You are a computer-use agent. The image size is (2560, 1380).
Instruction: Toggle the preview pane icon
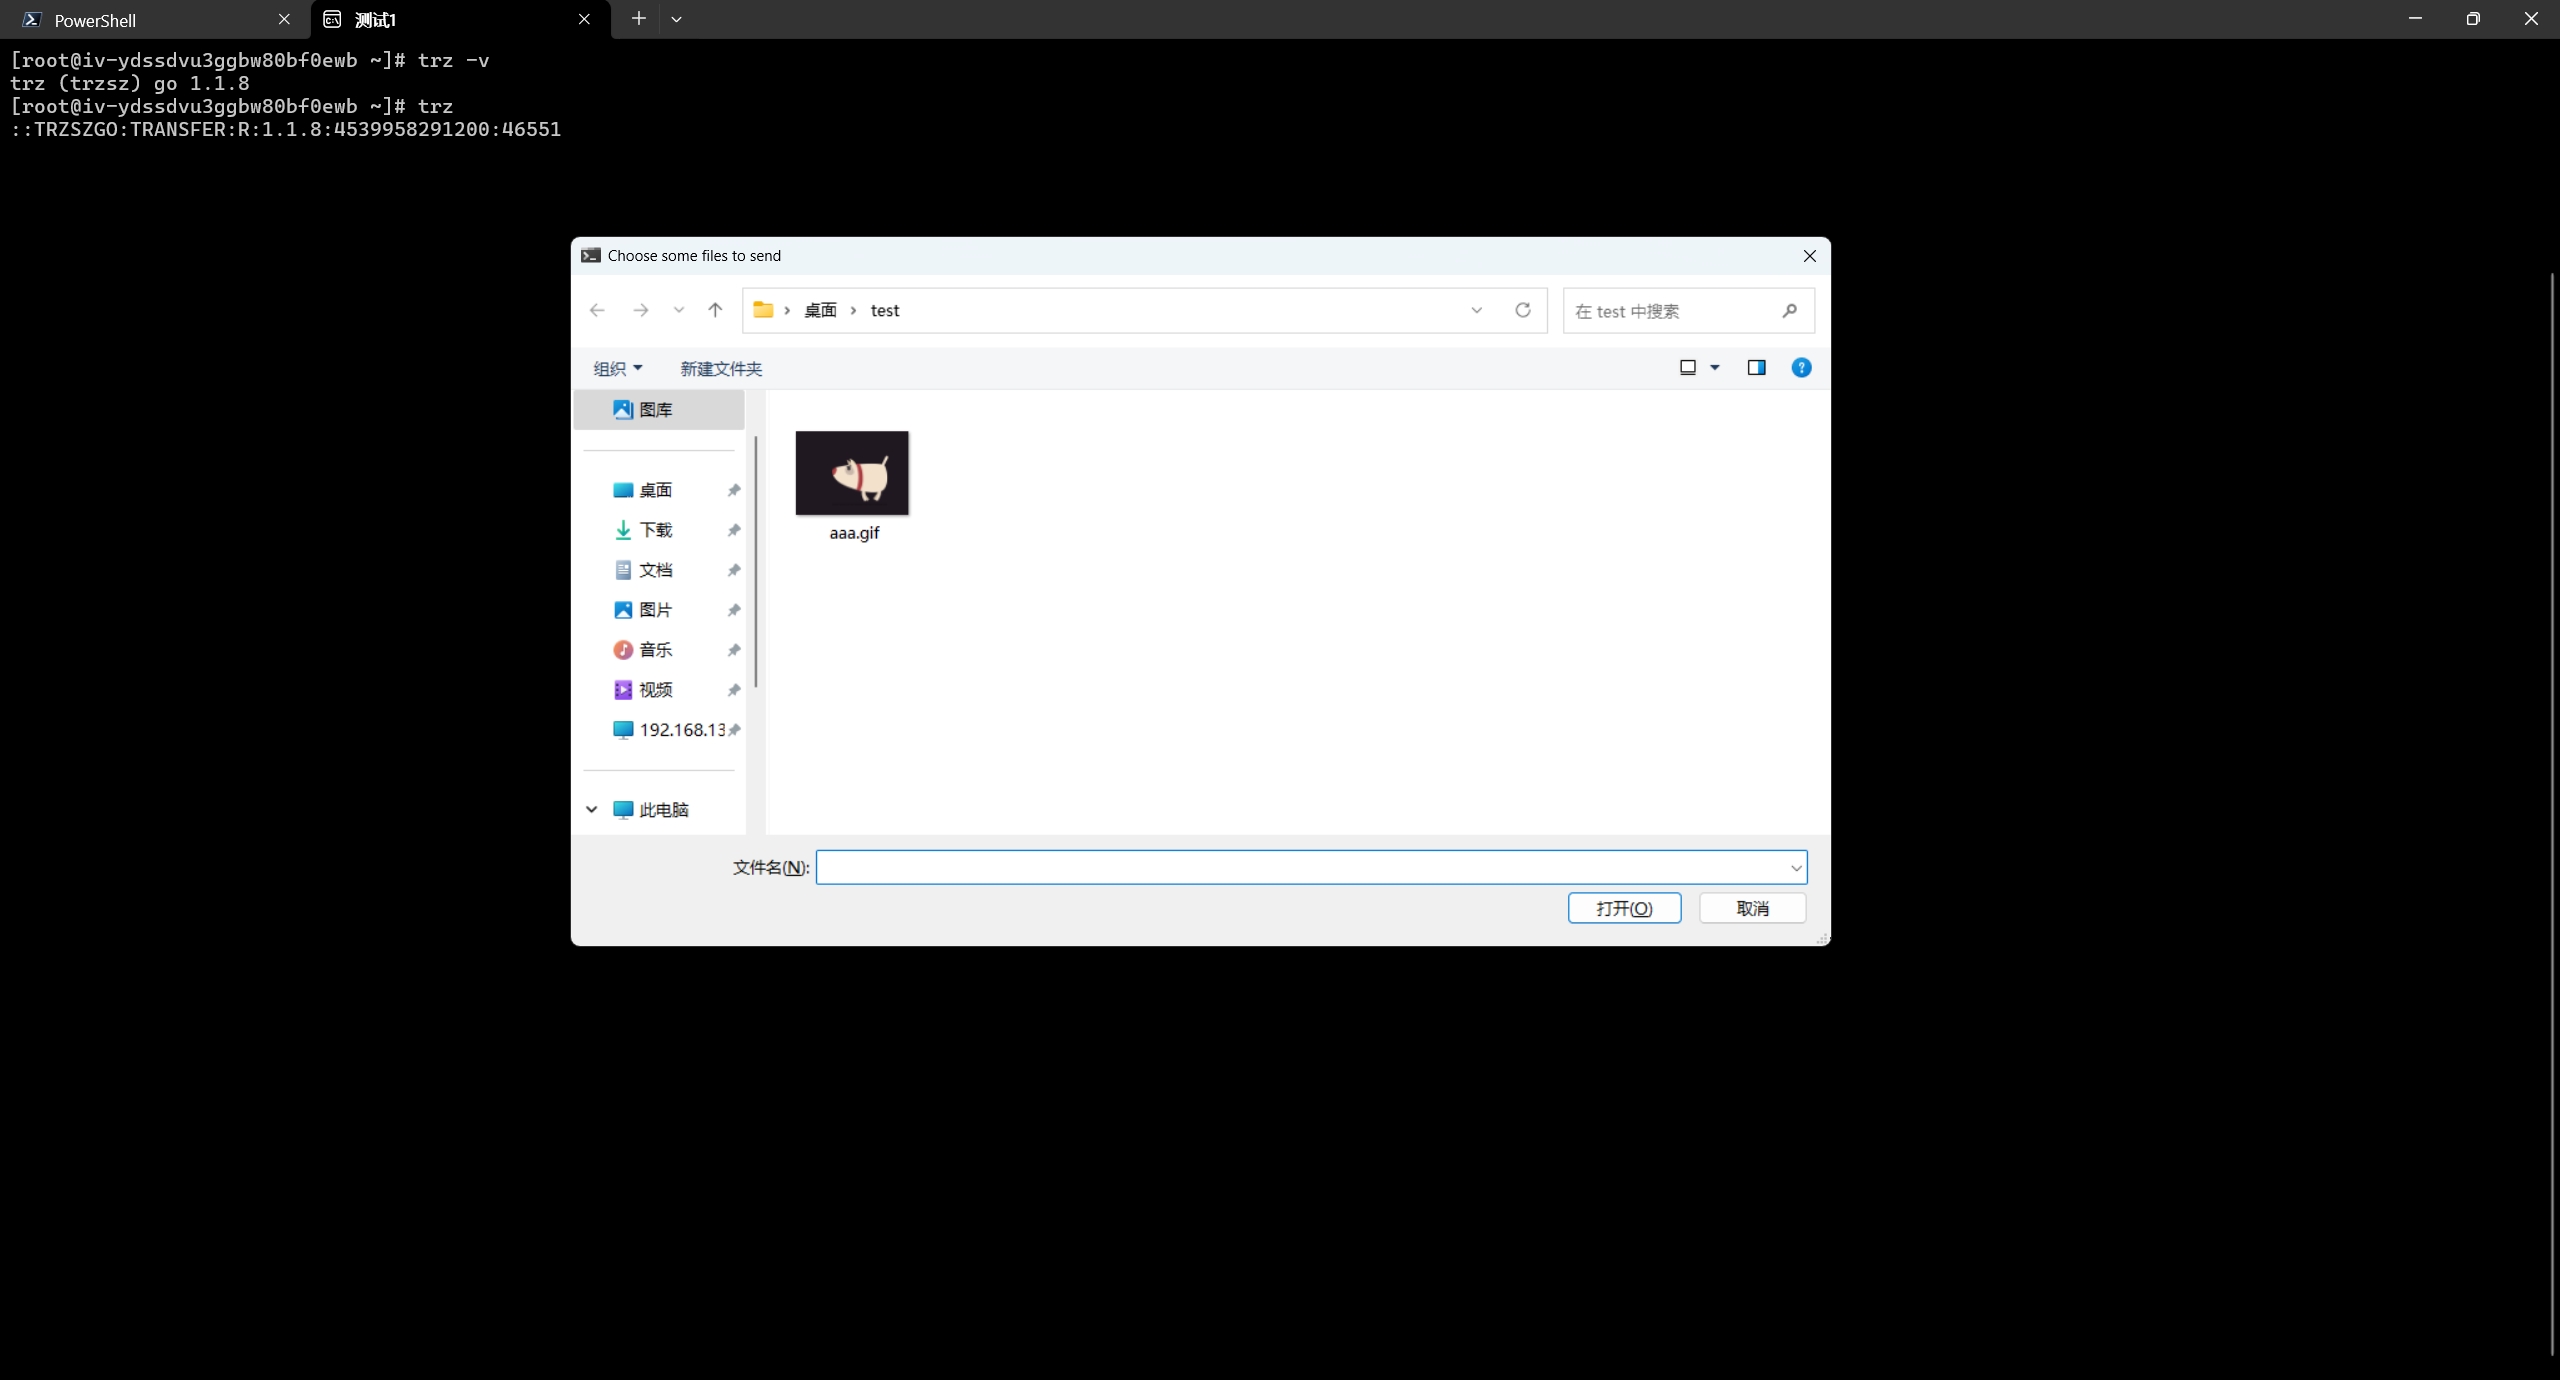click(x=1756, y=368)
